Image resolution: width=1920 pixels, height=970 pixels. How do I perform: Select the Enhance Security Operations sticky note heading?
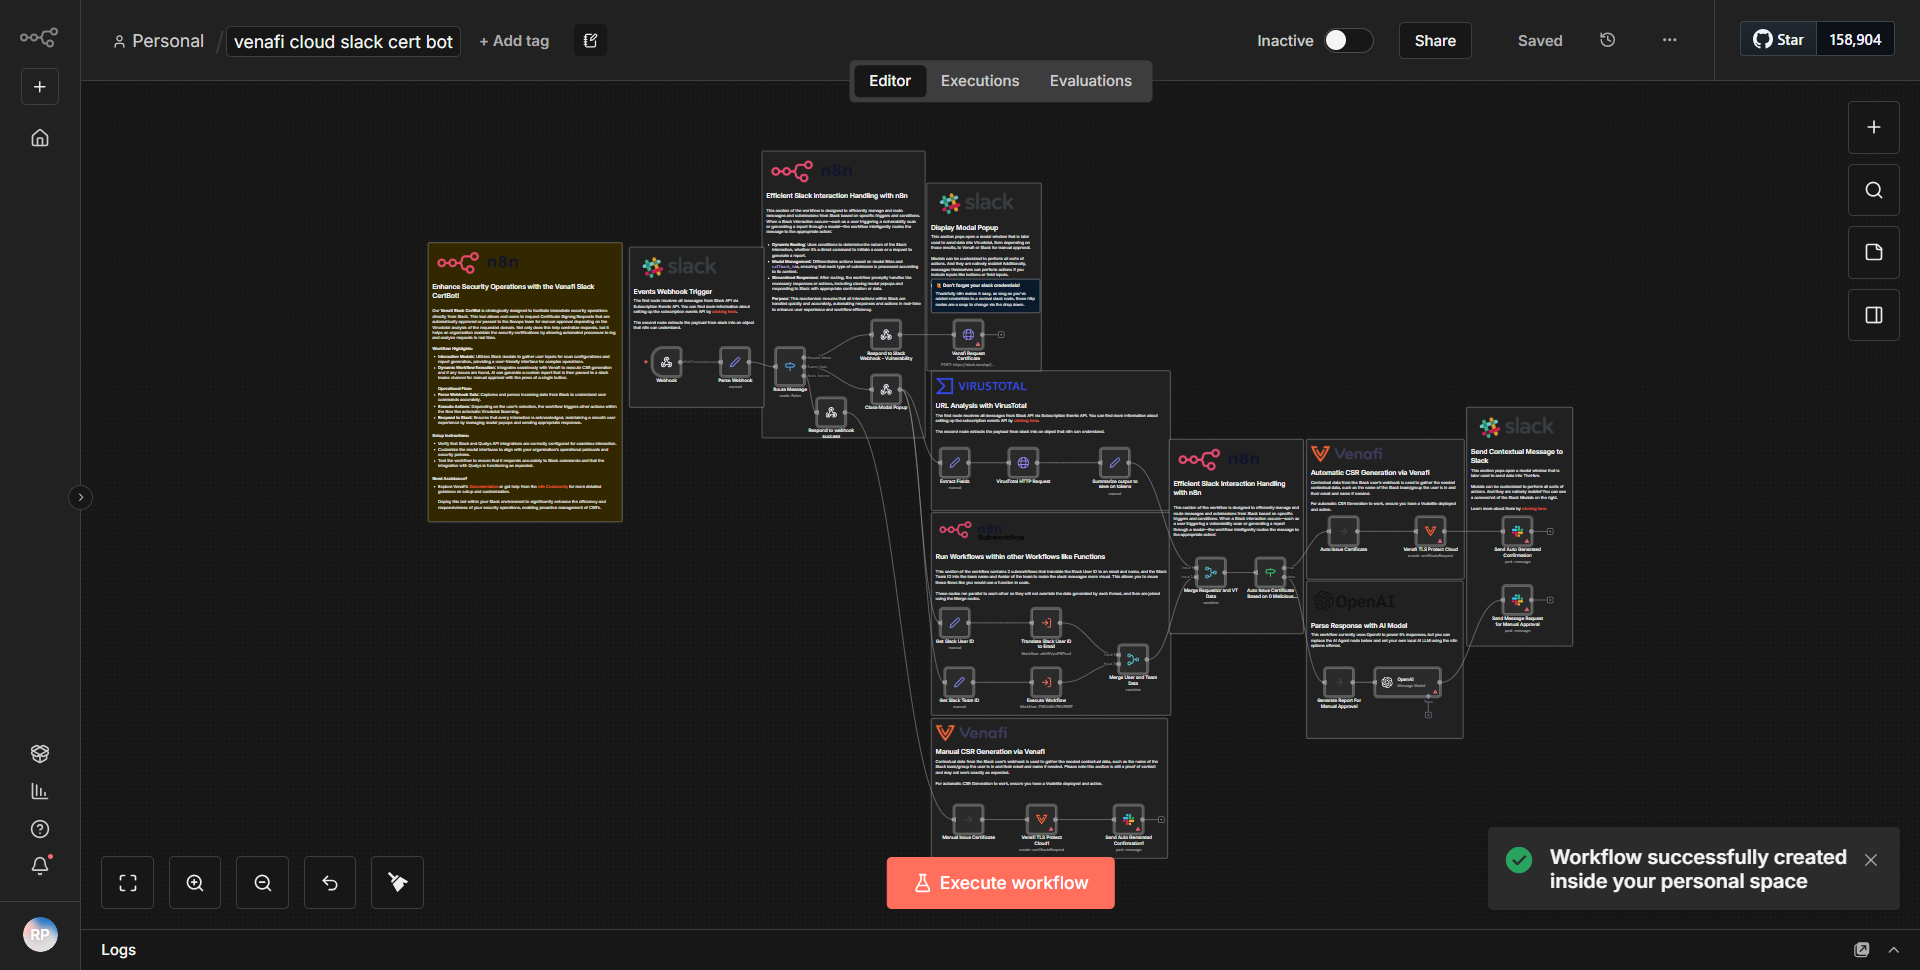point(513,291)
